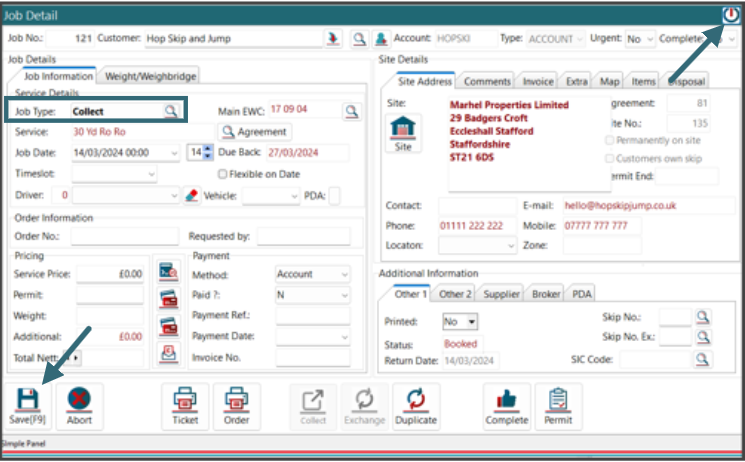Open the SIC Code lookup magnifier
Viewport: 745px width, 462px height.
[702, 359]
